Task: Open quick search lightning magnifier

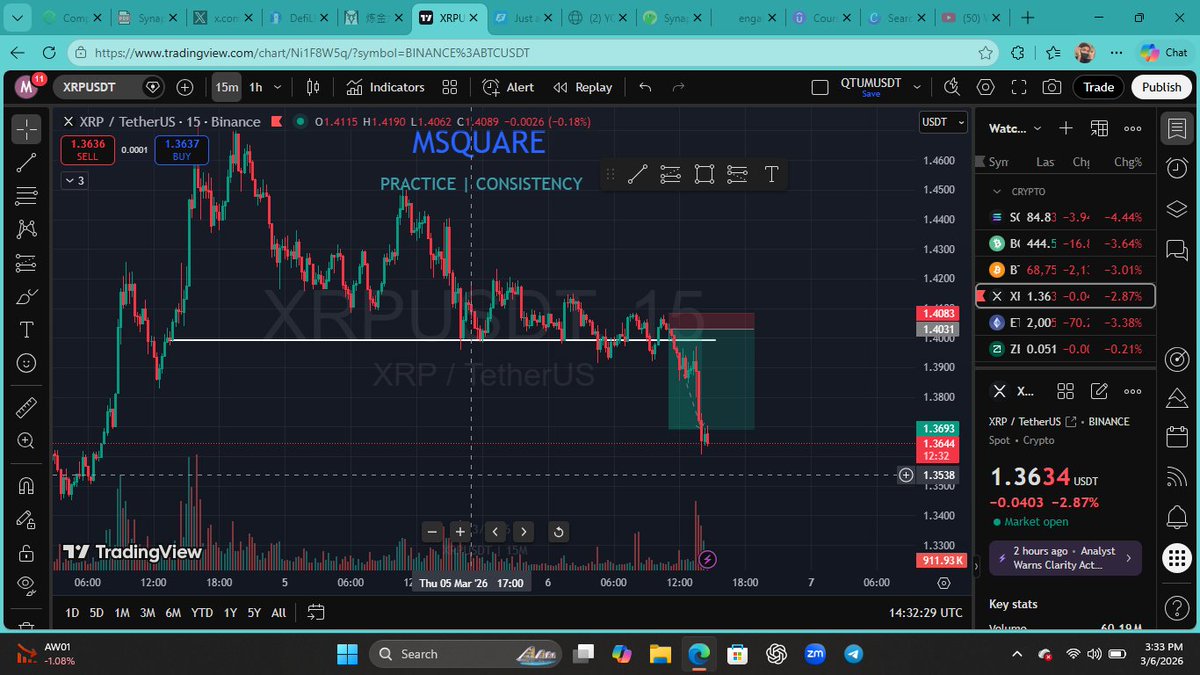Action: pos(952,87)
